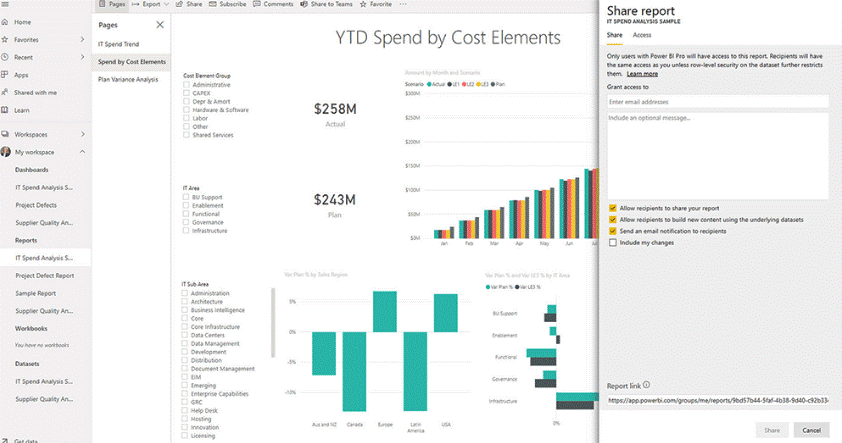Click the Report link info icon
842x443 pixels.
pyautogui.click(x=647, y=385)
